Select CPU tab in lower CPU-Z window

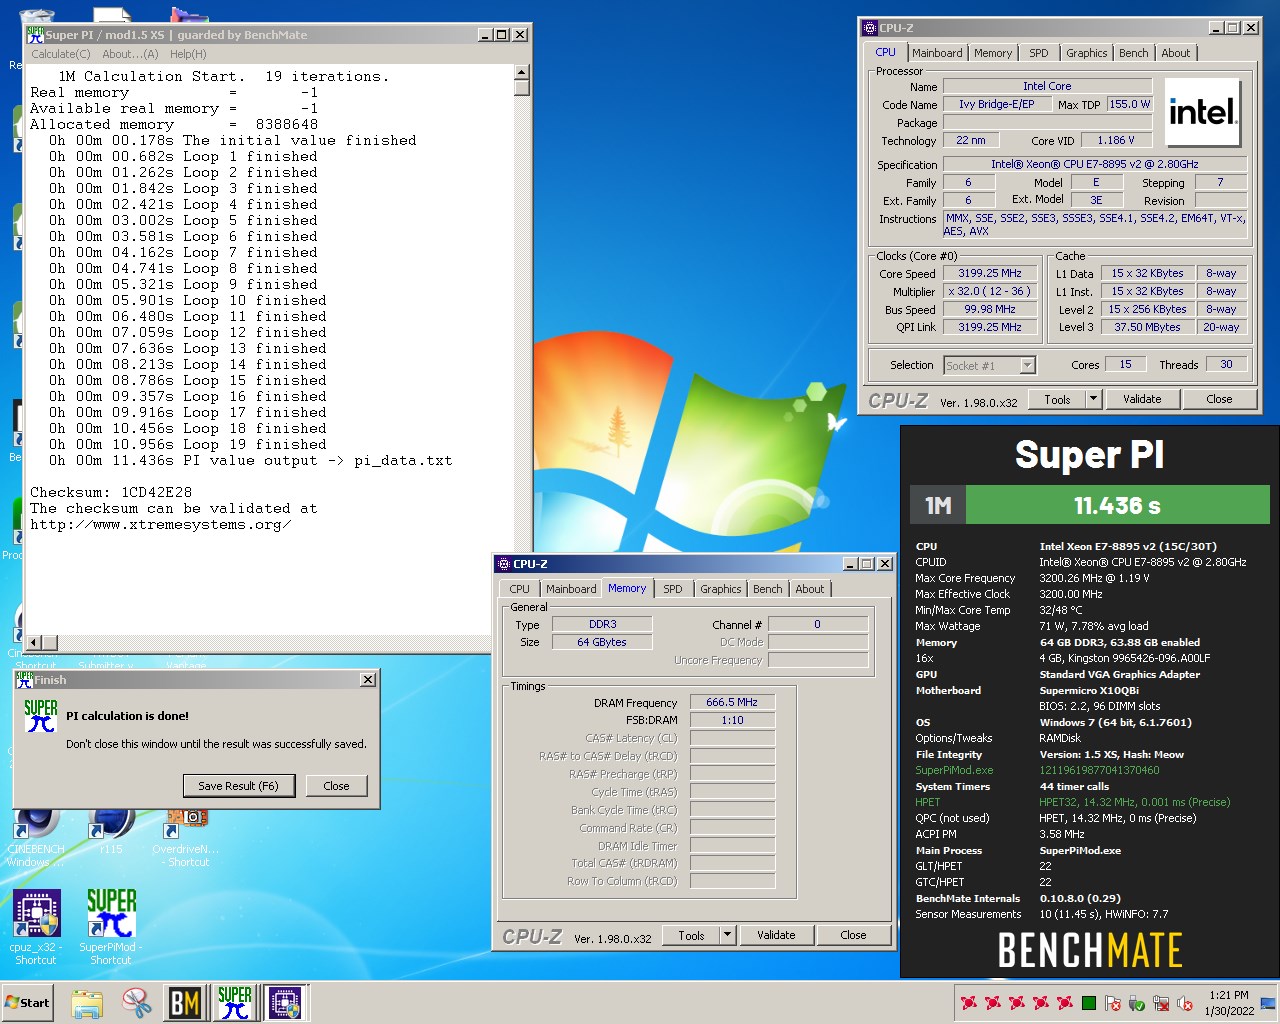point(520,589)
